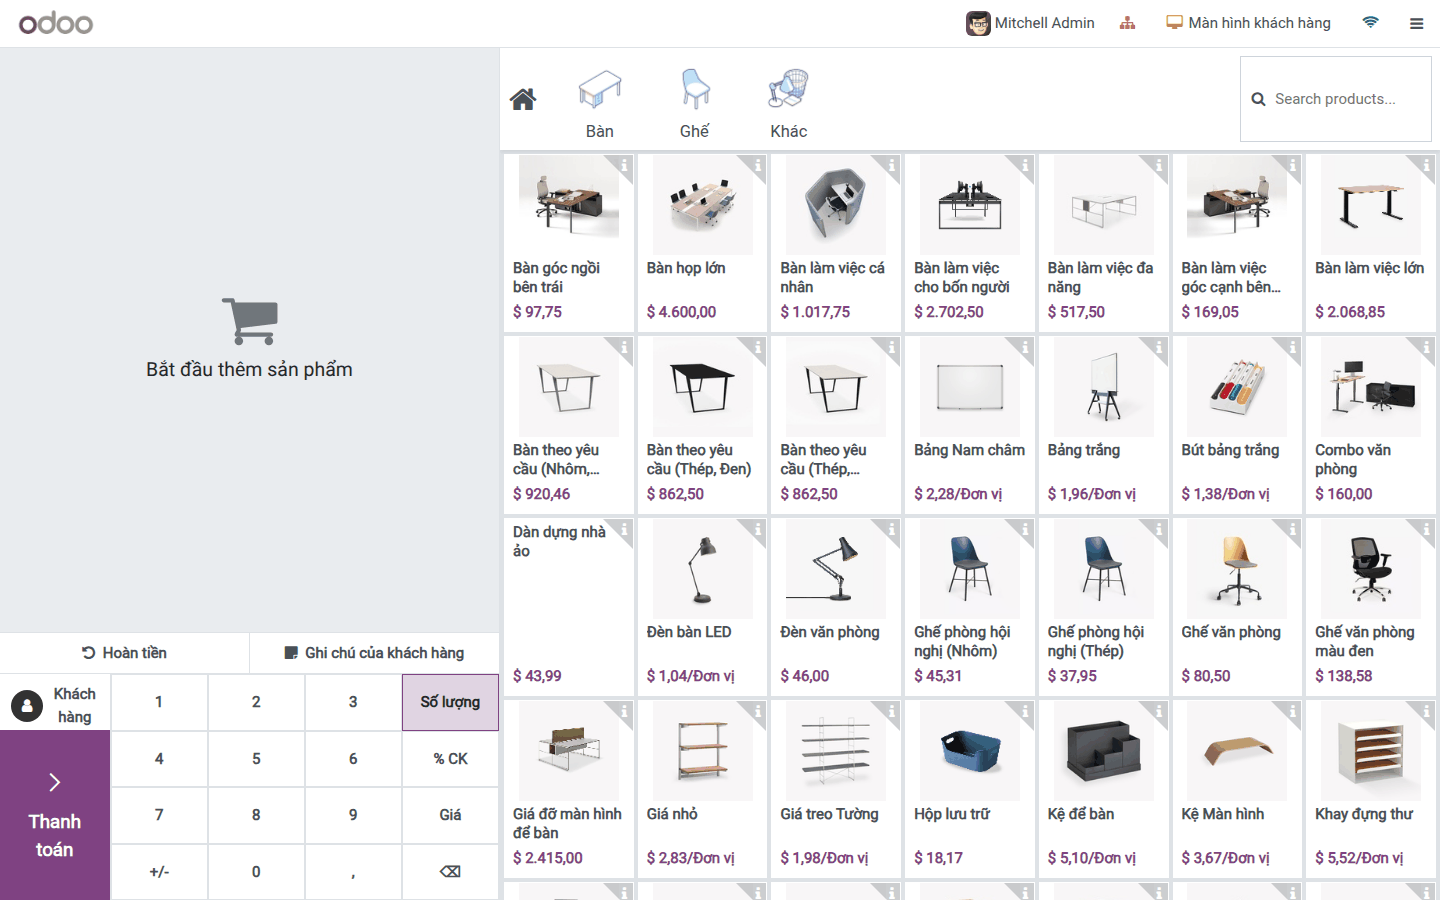
Task: Click the company hierarchy icon
Action: (x=1128, y=23)
